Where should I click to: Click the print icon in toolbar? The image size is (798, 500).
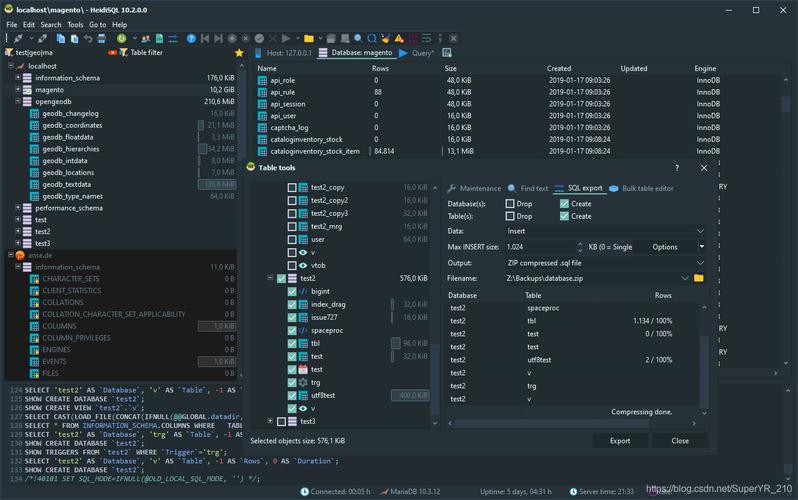point(102,39)
